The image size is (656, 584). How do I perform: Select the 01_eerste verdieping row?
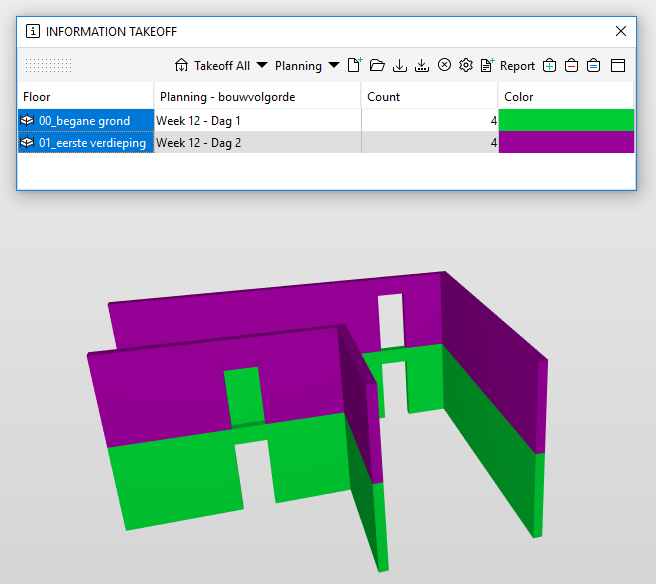coord(85,143)
